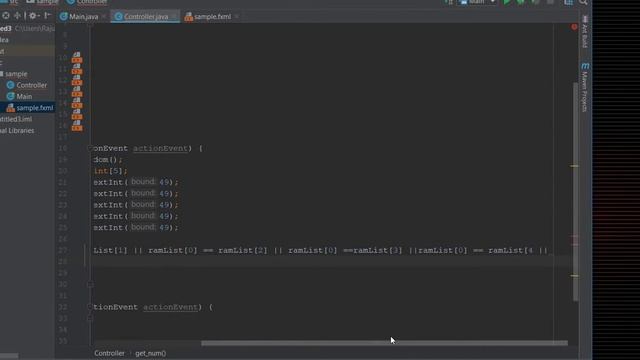640x360 pixels.
Task: Click the editor vertical scrollbar thumb
Action: click(x=576, y=192)
